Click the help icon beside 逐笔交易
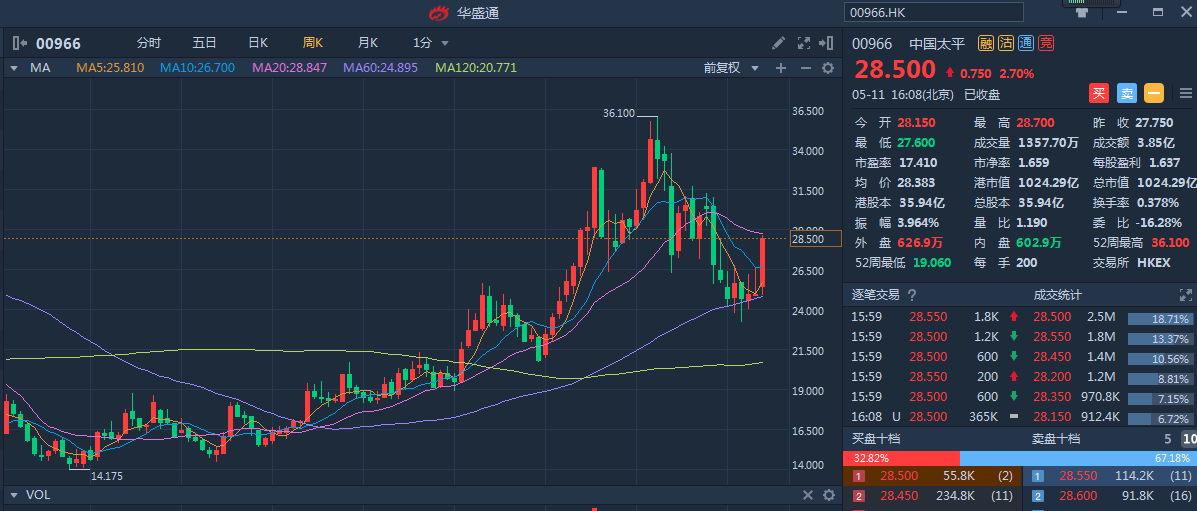 click(911, 295)
